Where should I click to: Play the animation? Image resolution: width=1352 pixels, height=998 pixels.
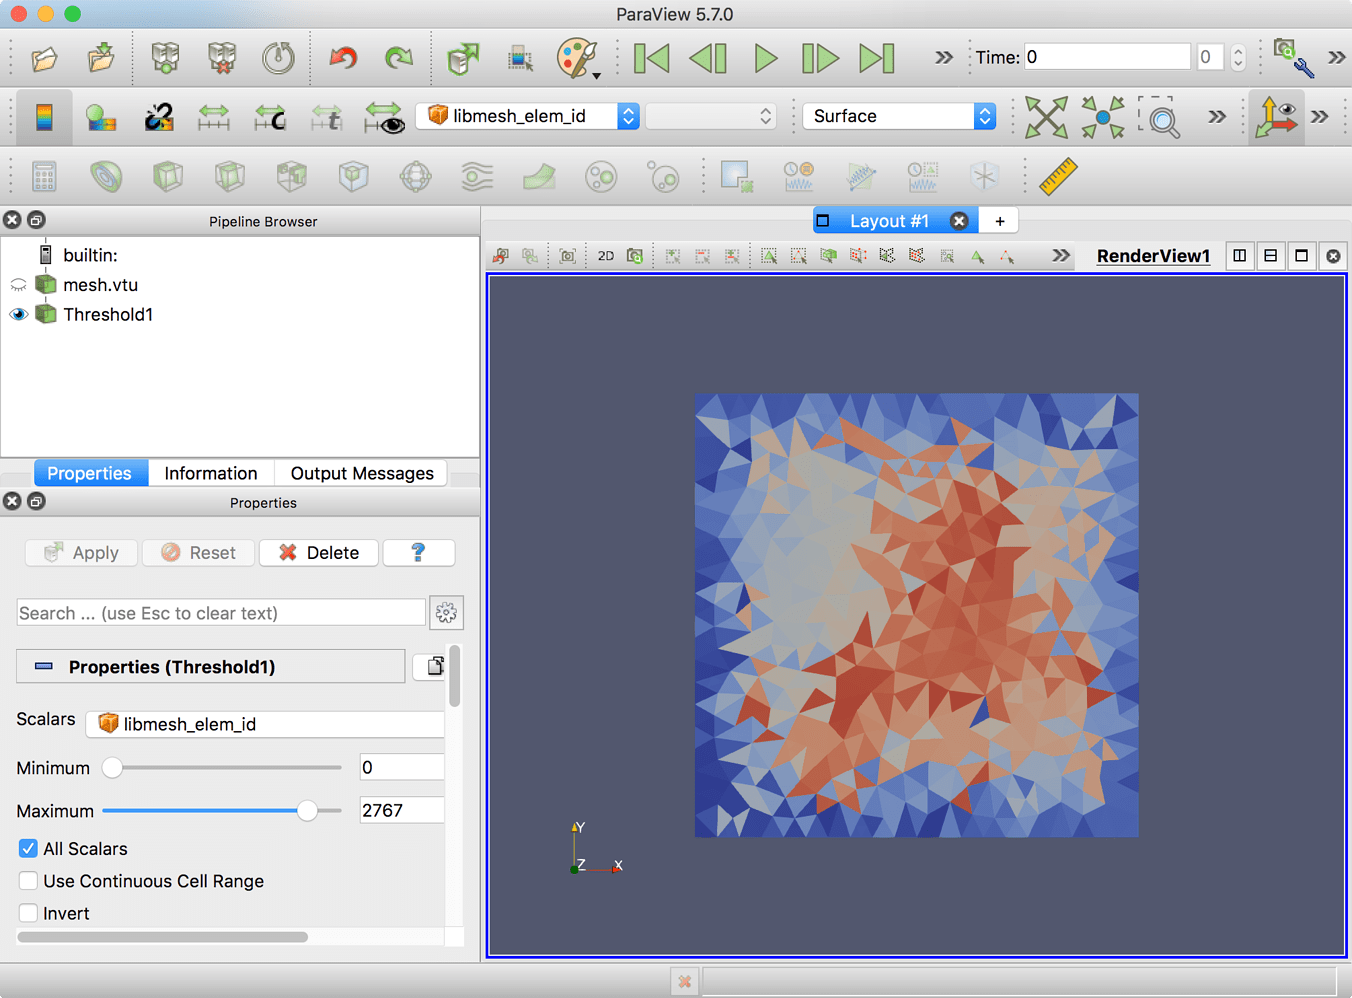pyautogui.click(x=765, y=58)
